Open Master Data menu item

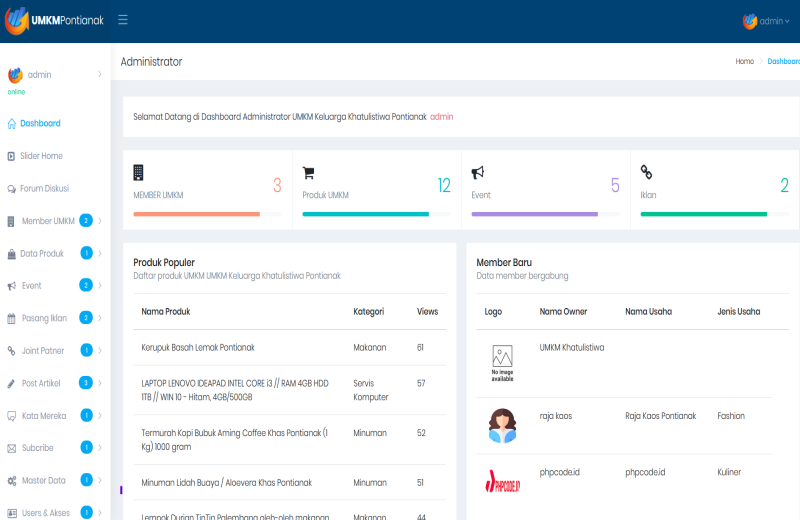click(43, 481)
